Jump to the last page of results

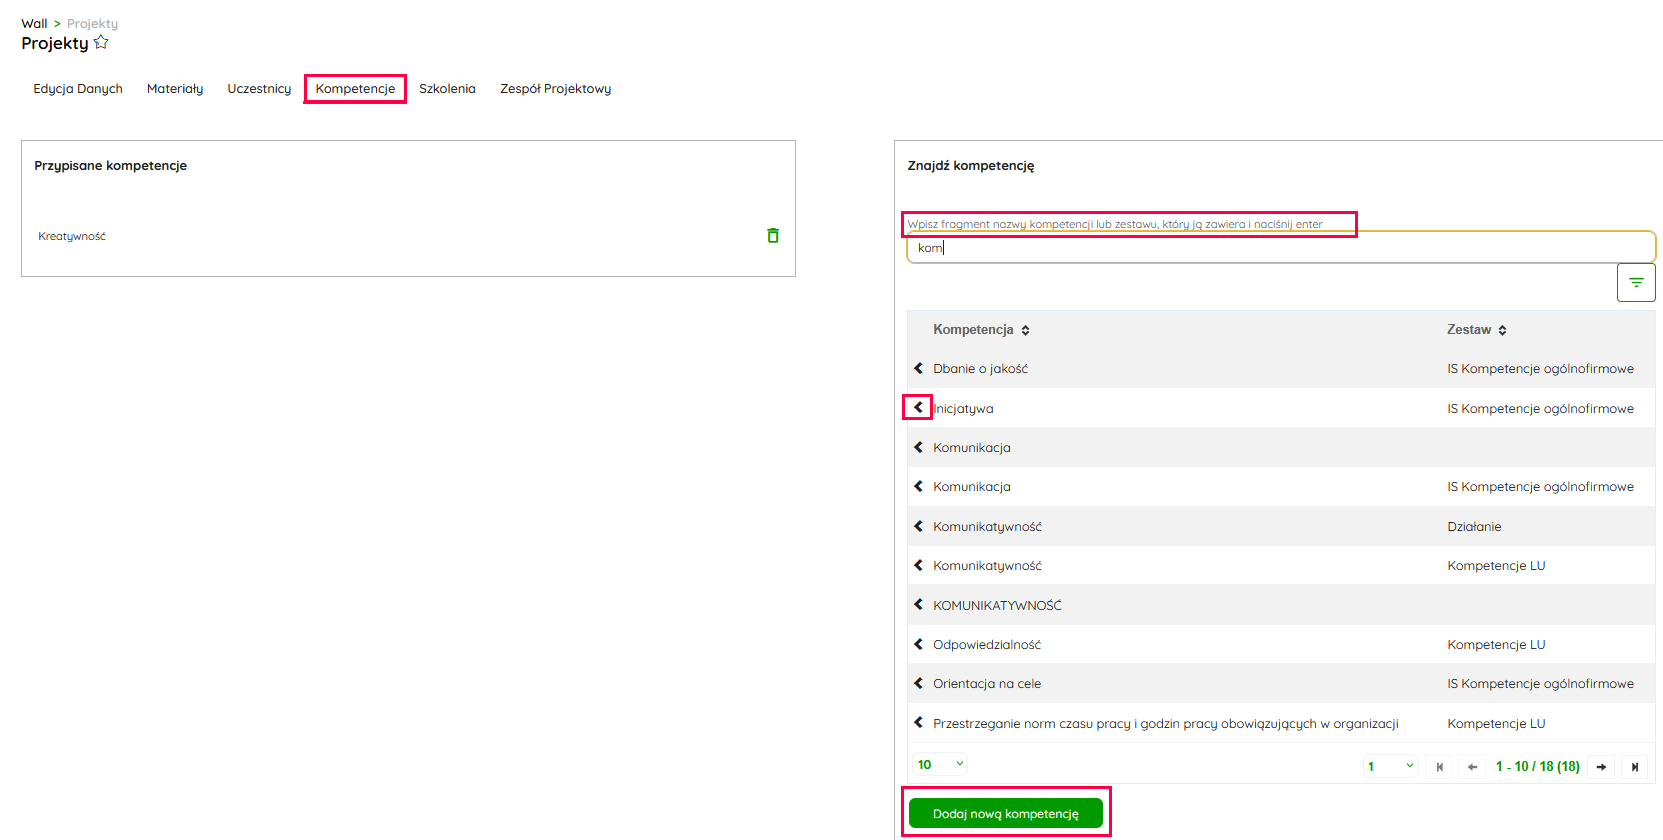1634,767
